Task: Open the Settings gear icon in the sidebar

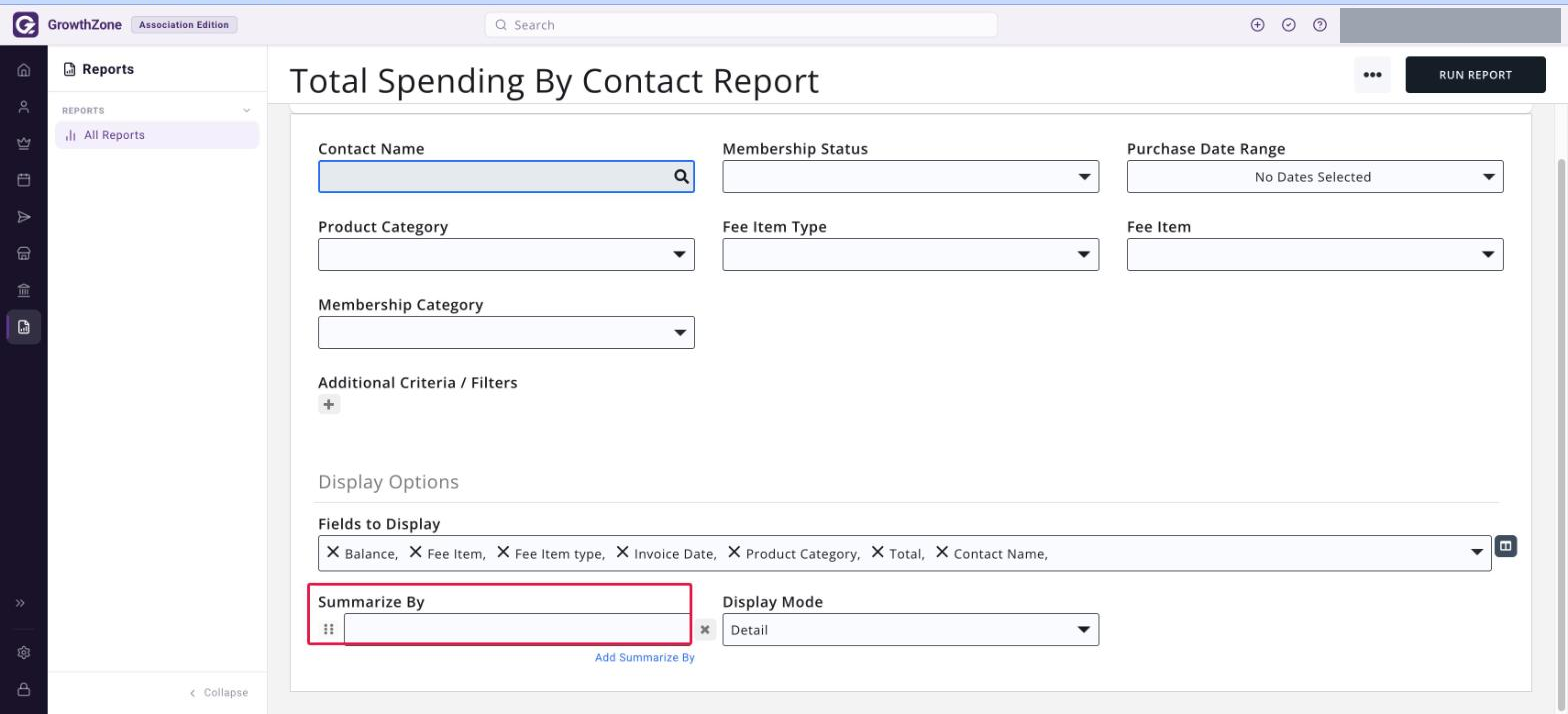Action: [24, 653]
